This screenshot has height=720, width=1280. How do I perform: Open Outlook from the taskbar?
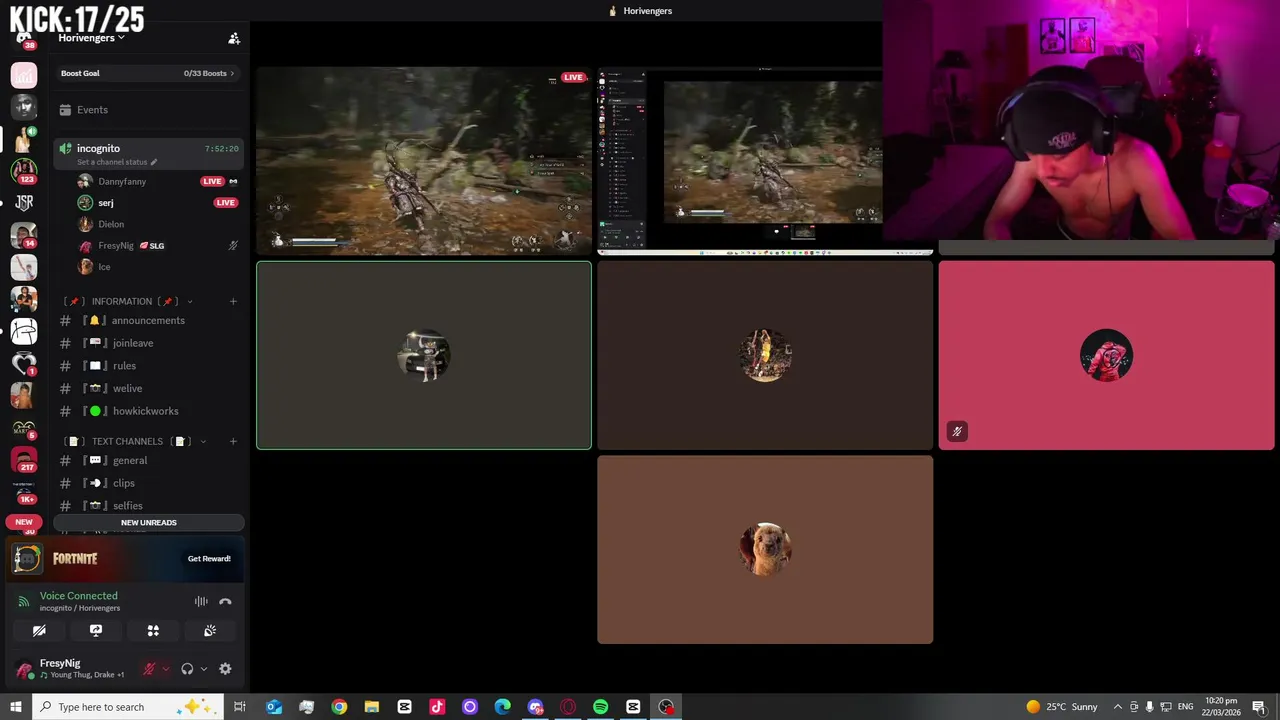pyautogui.click(x=274, y=707)
